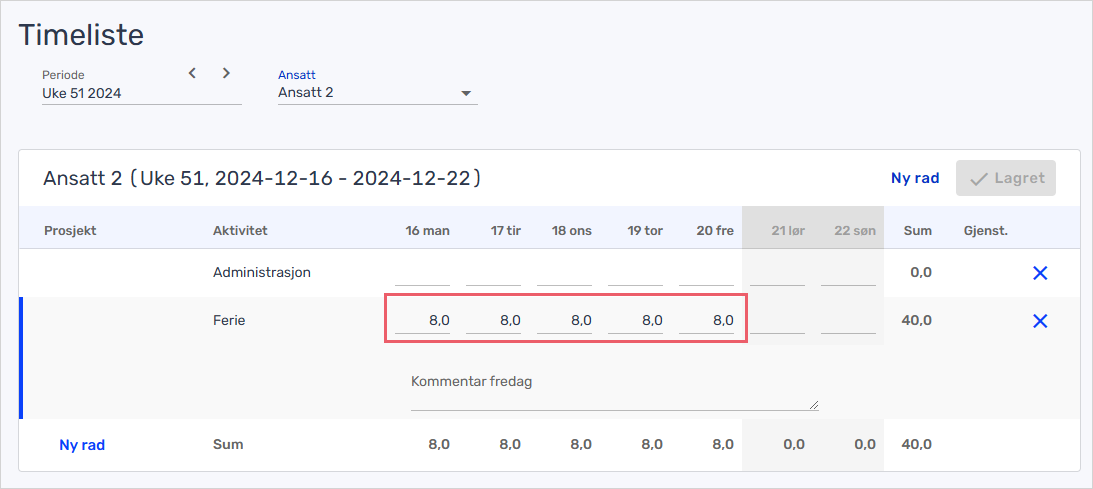1093x489 pixels.
Task: Select Ferie hours field for Friday
Action: [707, 321]
